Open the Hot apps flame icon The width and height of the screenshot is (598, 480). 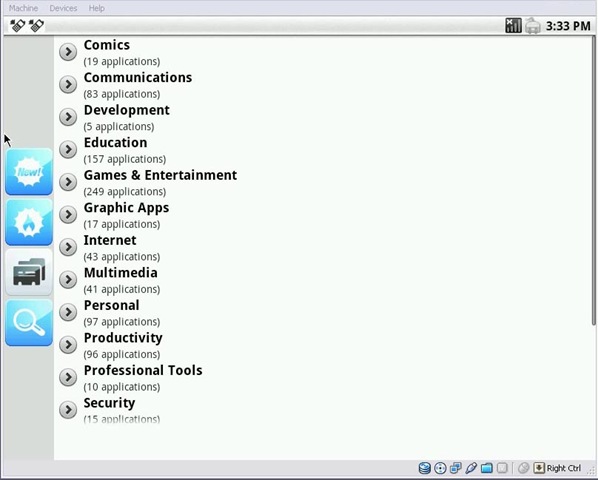click(x=29, y=222)
